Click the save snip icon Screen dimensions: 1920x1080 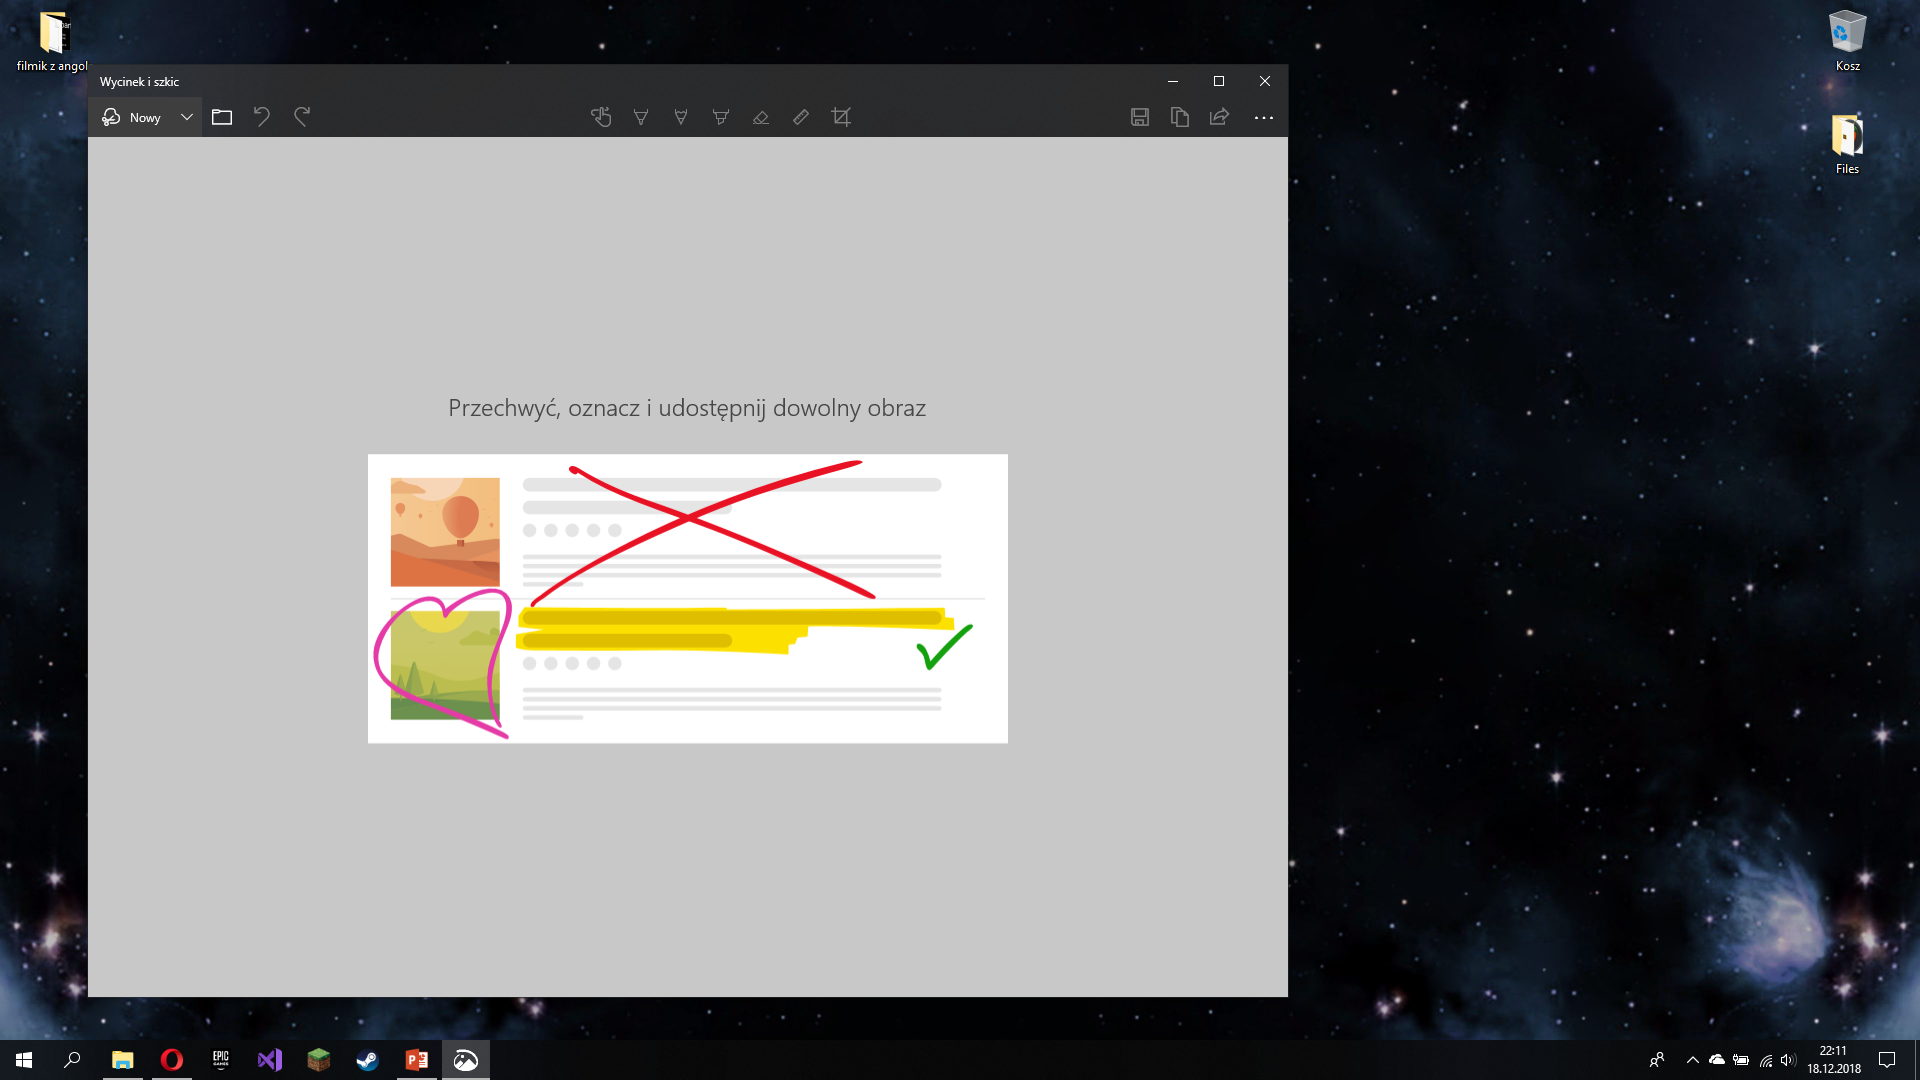click(x=1139, y=117)
